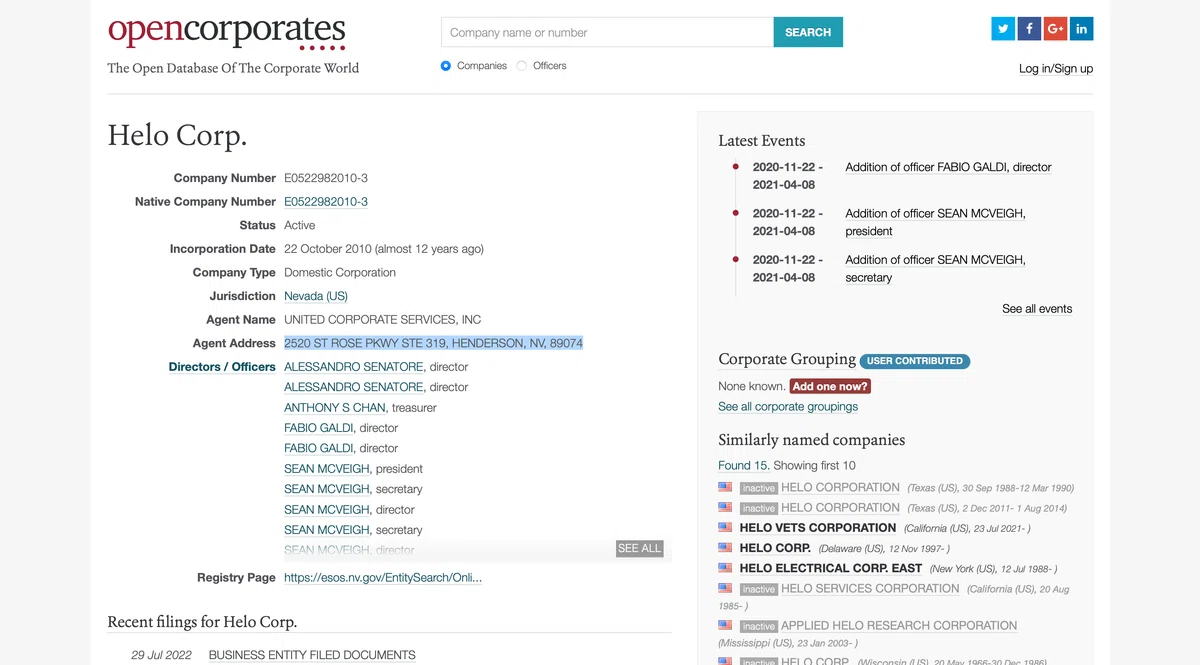
Task: Open SEAN MCVEIGH, secretary addition event
Action: pyautogui.click(x=935, y=268)
